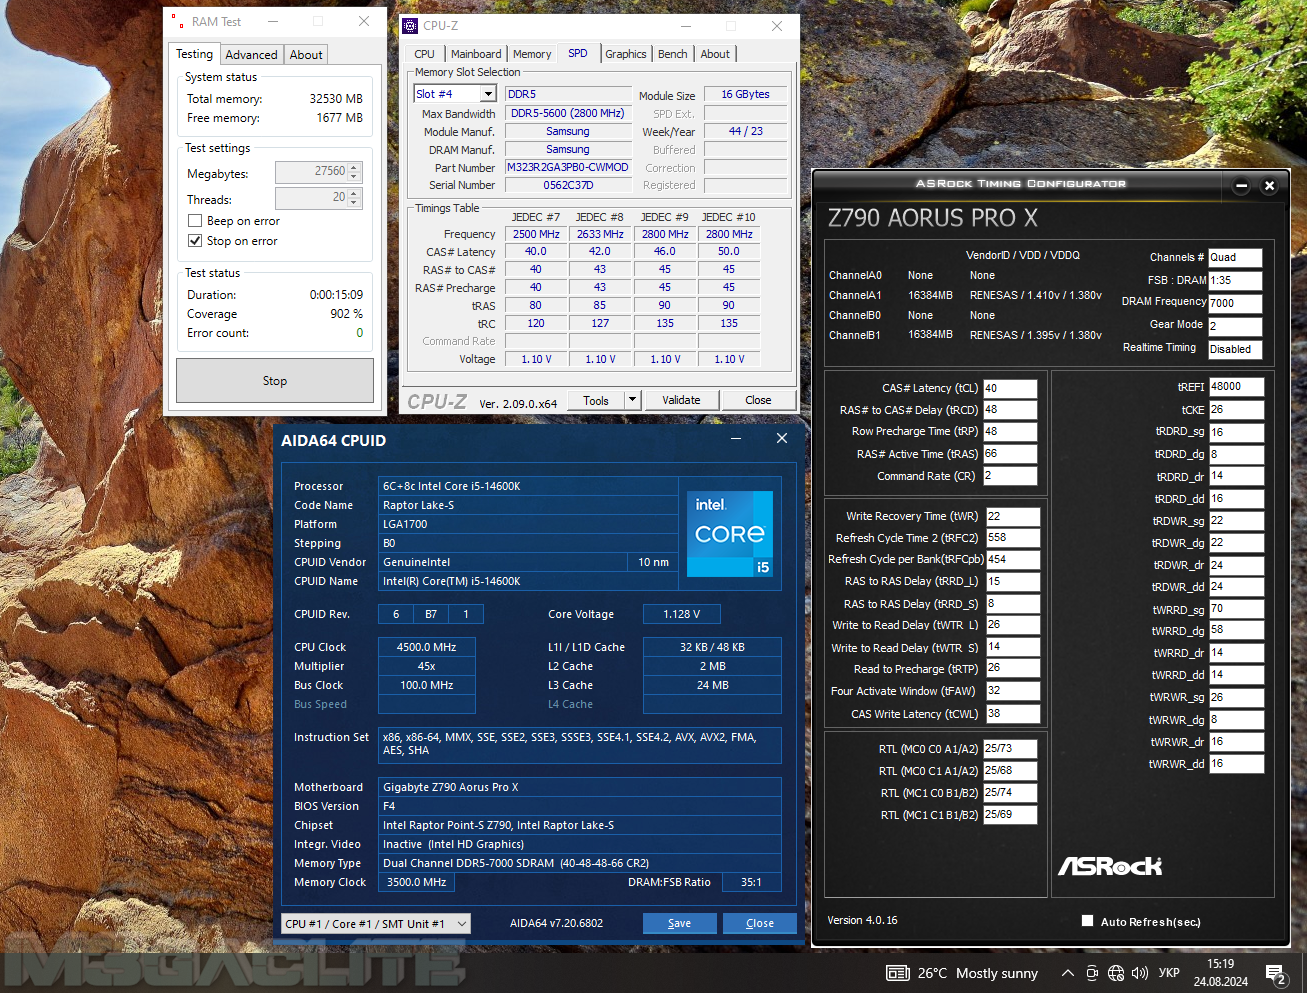The image size is (1307, 993).
Task: Click the Stop button in RAM Test
Action: 275,381
